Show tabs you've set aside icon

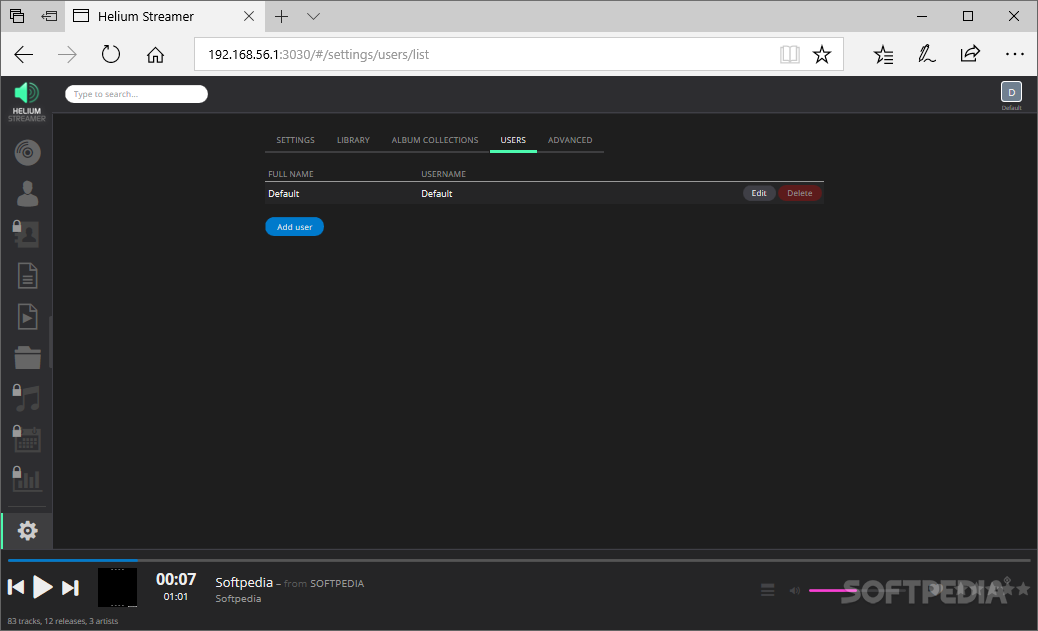[17, 17]
